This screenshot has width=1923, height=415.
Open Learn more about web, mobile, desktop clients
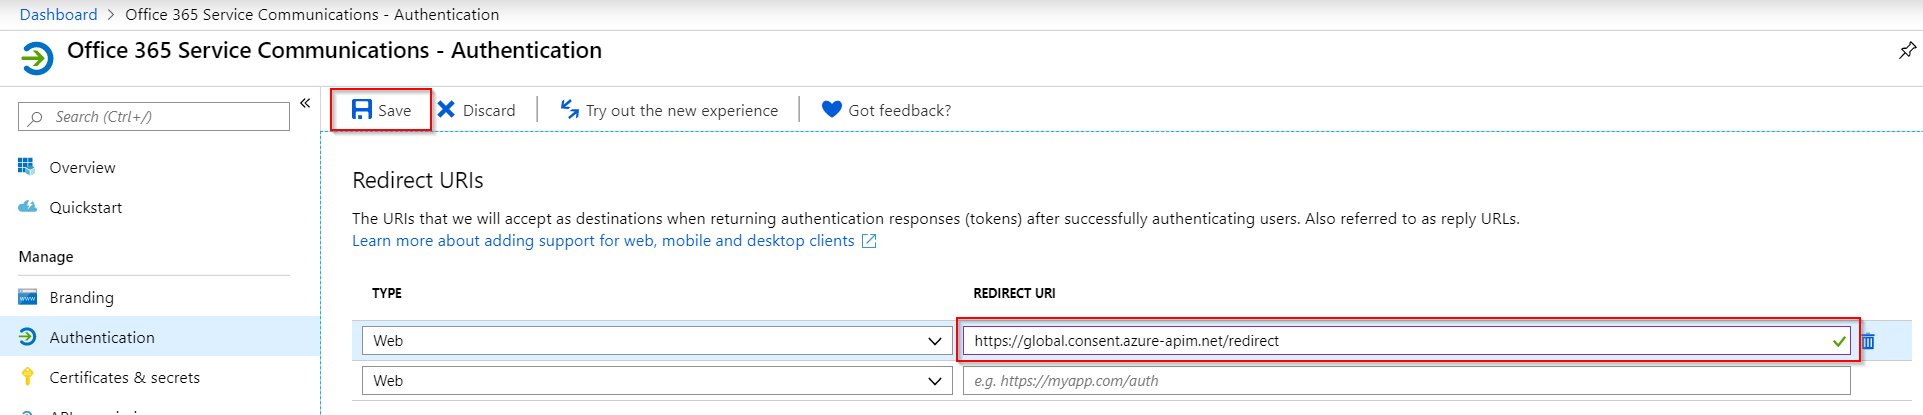603,241
